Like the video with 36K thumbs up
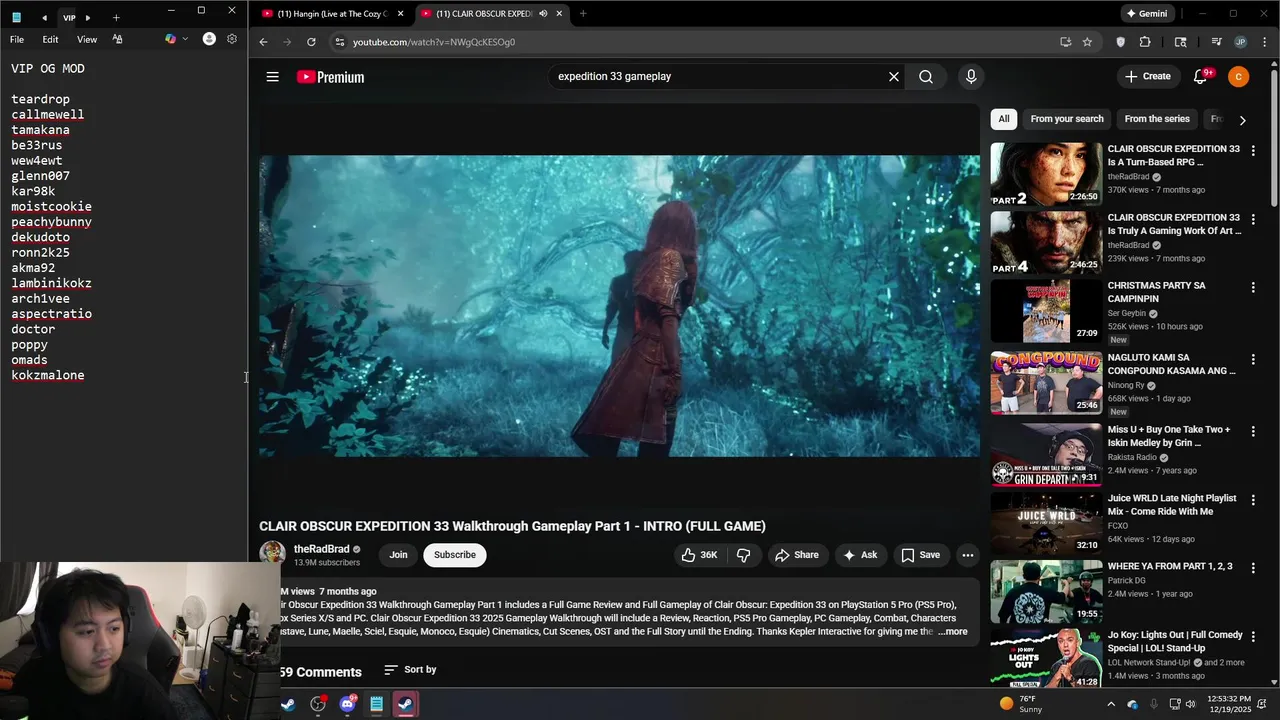 [x=699, y=555]
